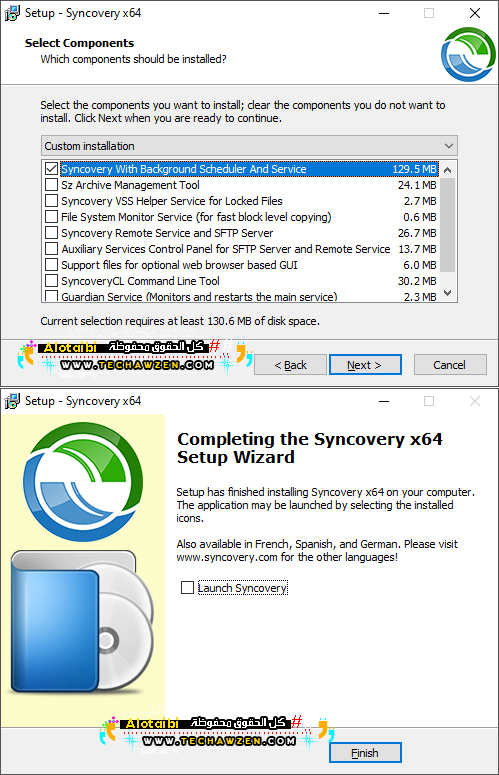499x775 pixels.
Task: Click the setup icon in Select Components title bar
Action: [12, 13]
